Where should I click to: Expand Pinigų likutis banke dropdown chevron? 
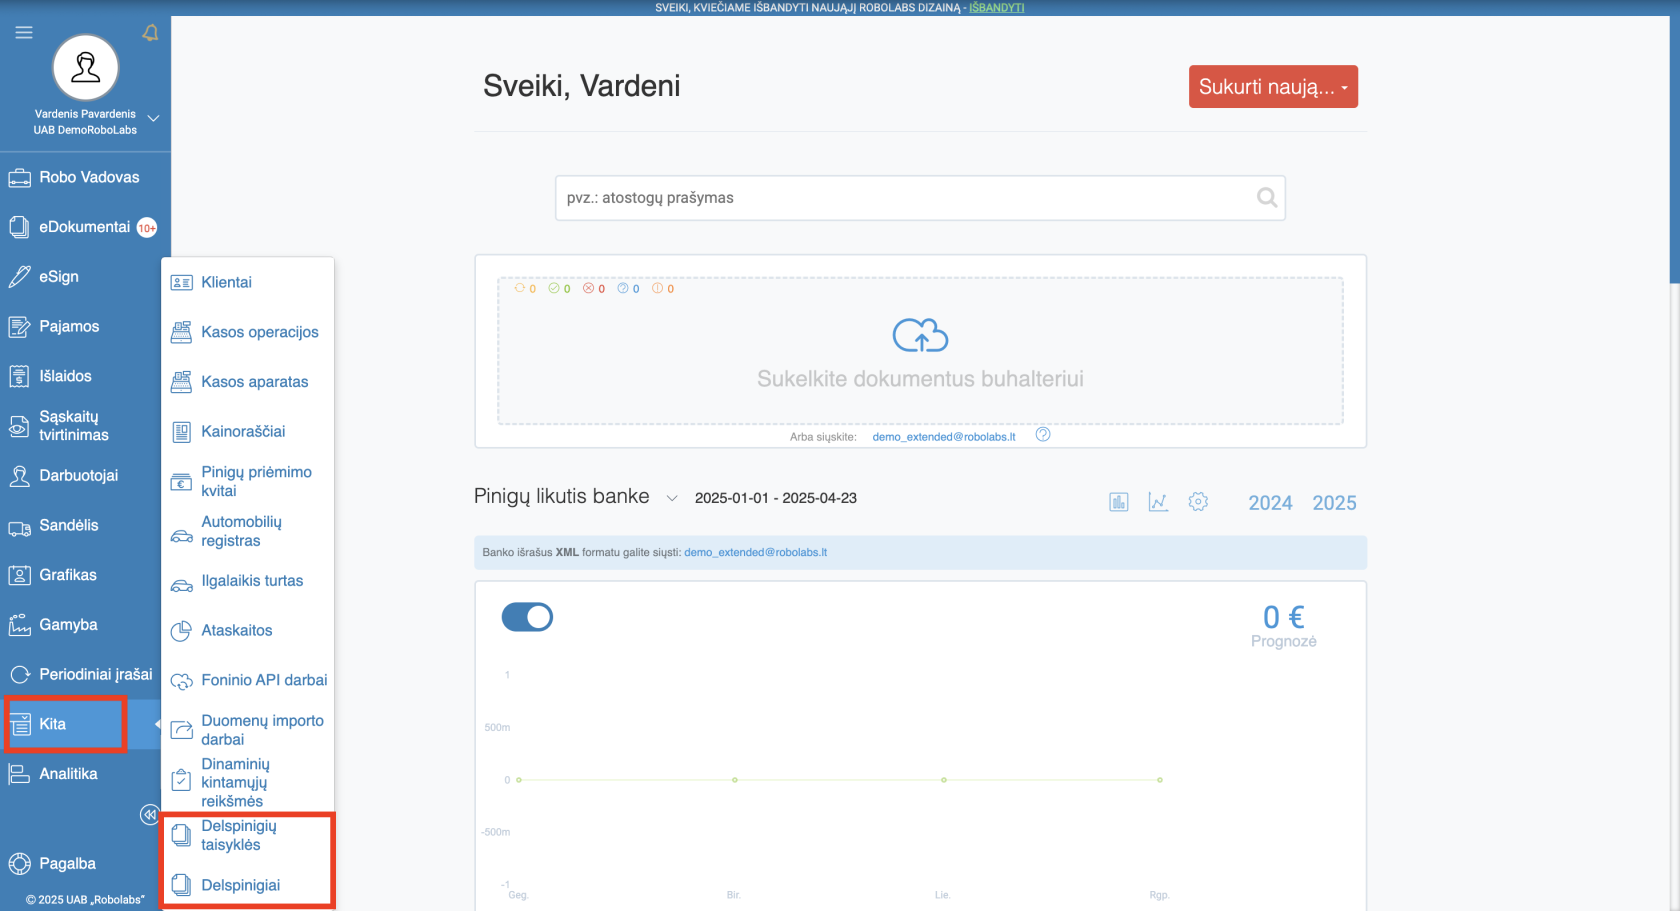pos(672,498)
